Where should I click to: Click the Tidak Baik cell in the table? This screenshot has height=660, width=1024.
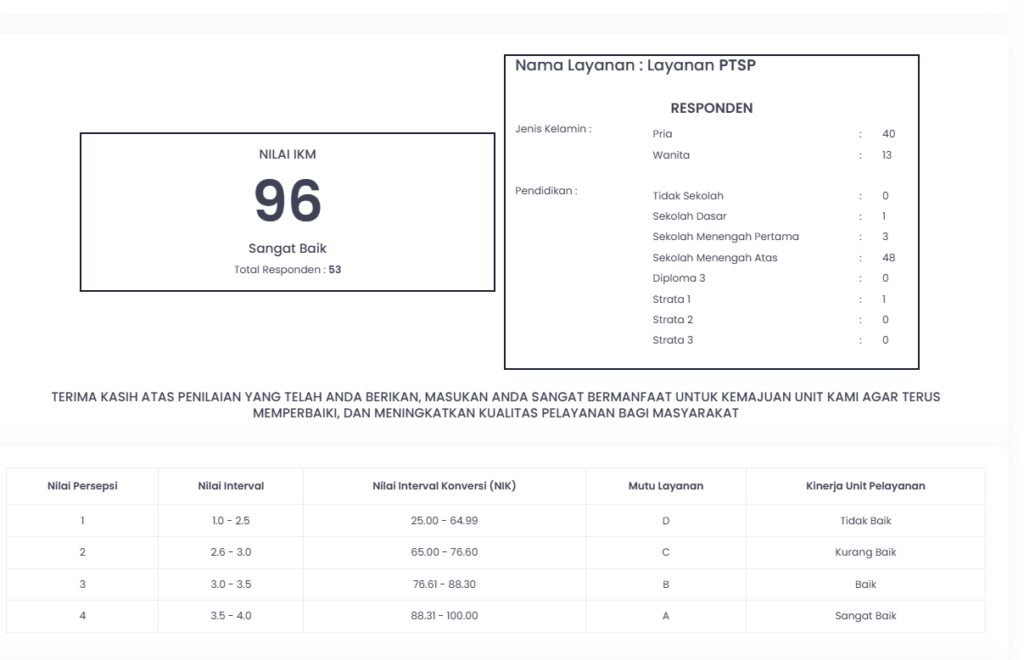(x=865, y=521)
